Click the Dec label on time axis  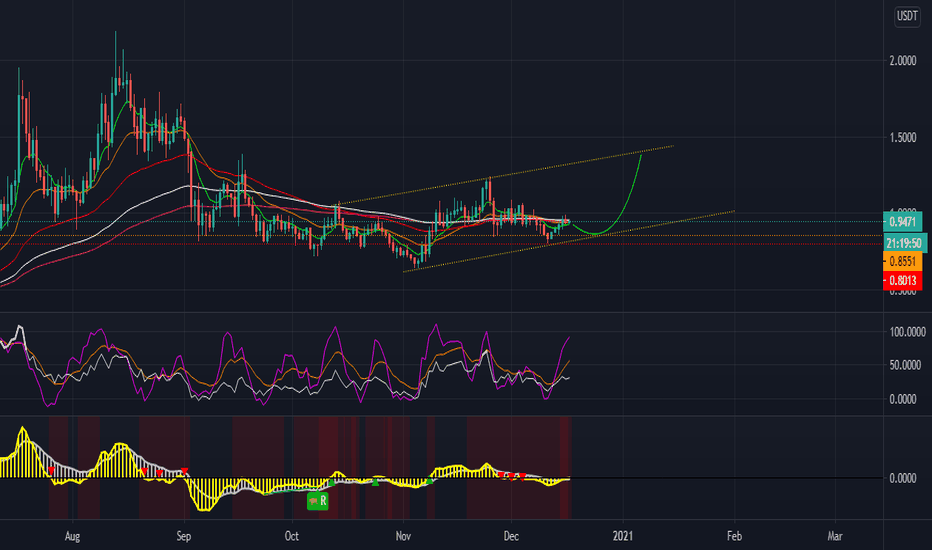click(x=511, y=536)
